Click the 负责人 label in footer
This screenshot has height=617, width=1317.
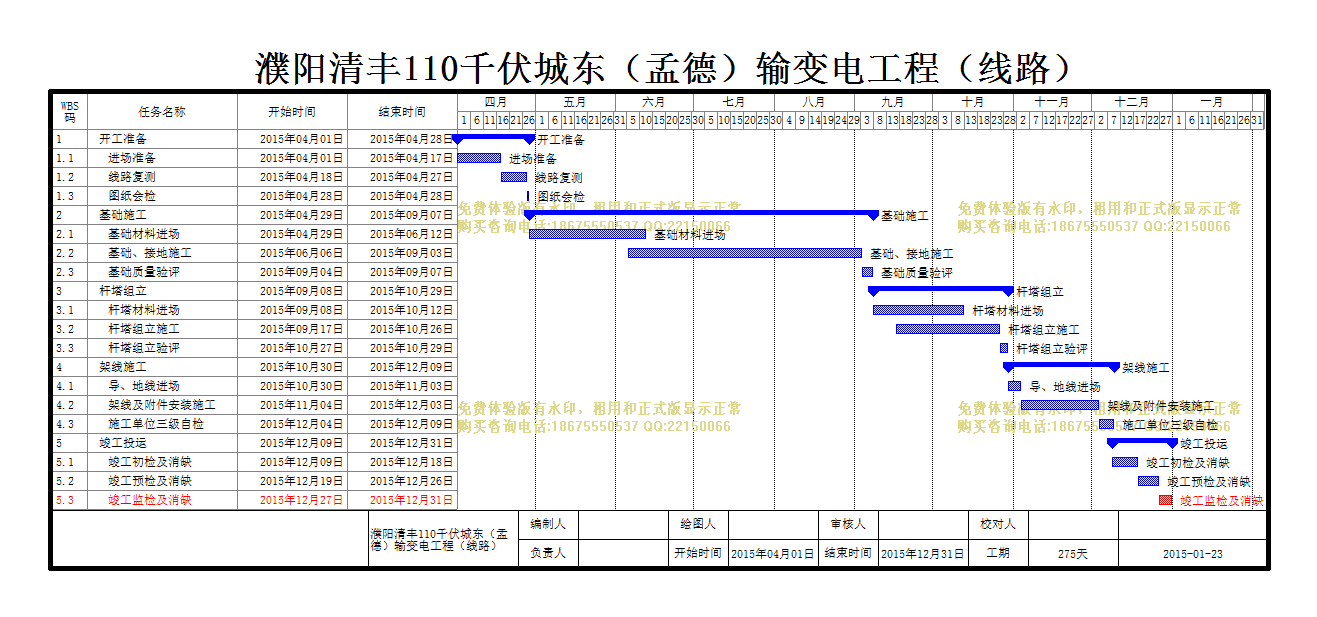[x=548, y=553]
